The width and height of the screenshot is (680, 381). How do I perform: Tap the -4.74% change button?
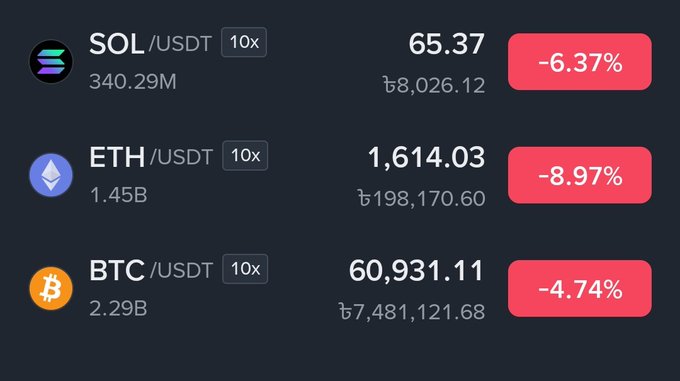580,289
